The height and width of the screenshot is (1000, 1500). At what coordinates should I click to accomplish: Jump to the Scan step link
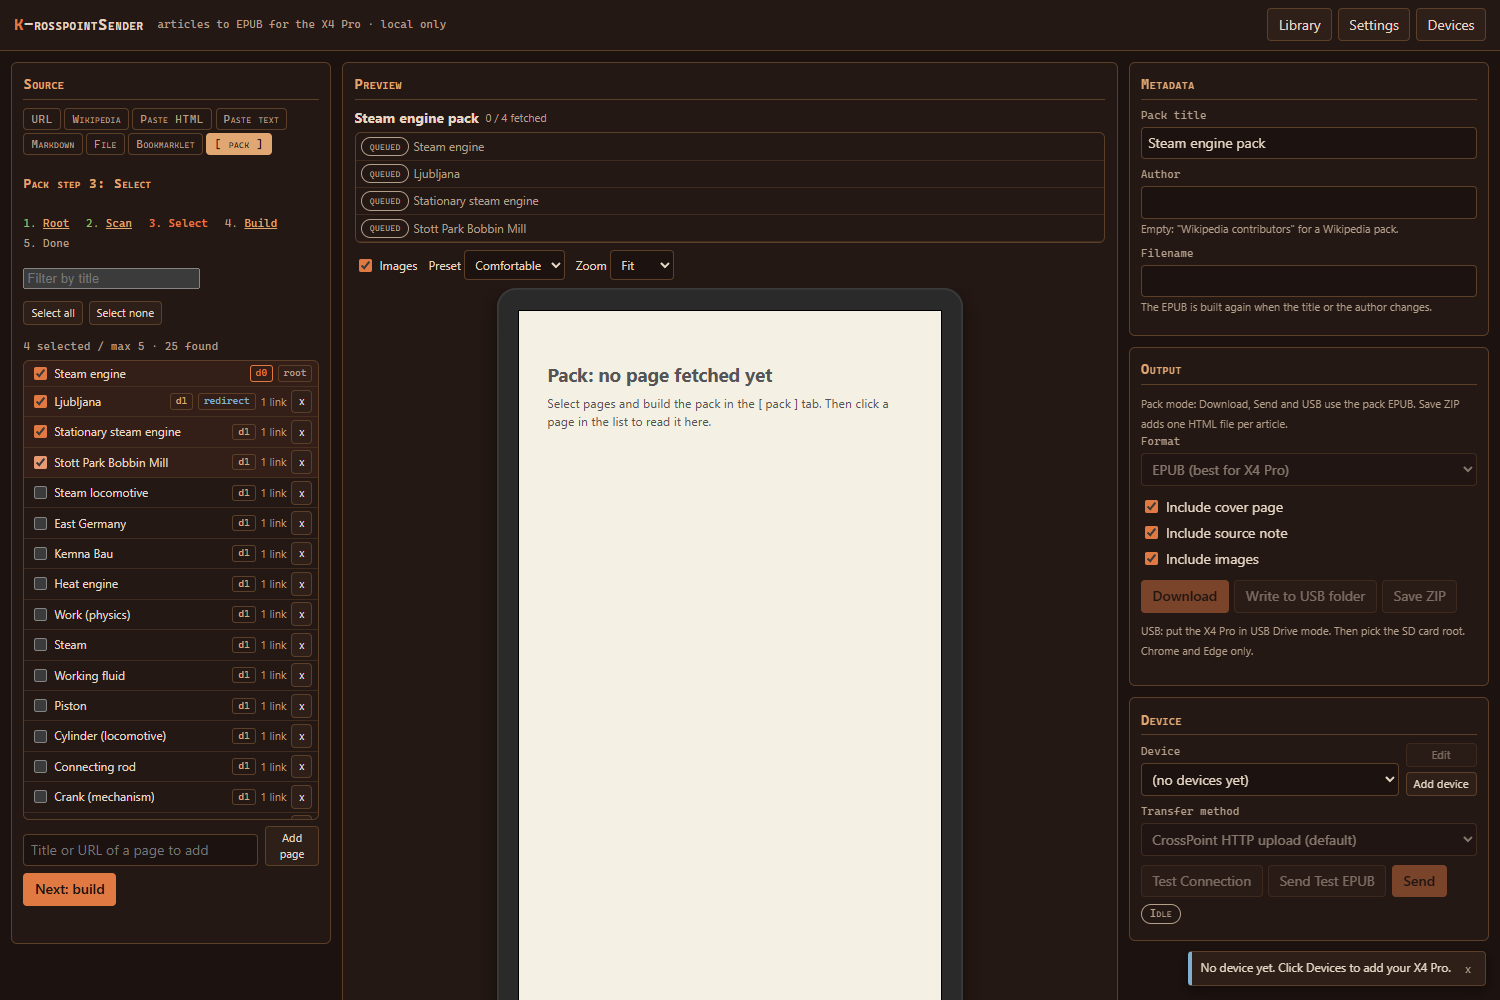coord(119,223)
